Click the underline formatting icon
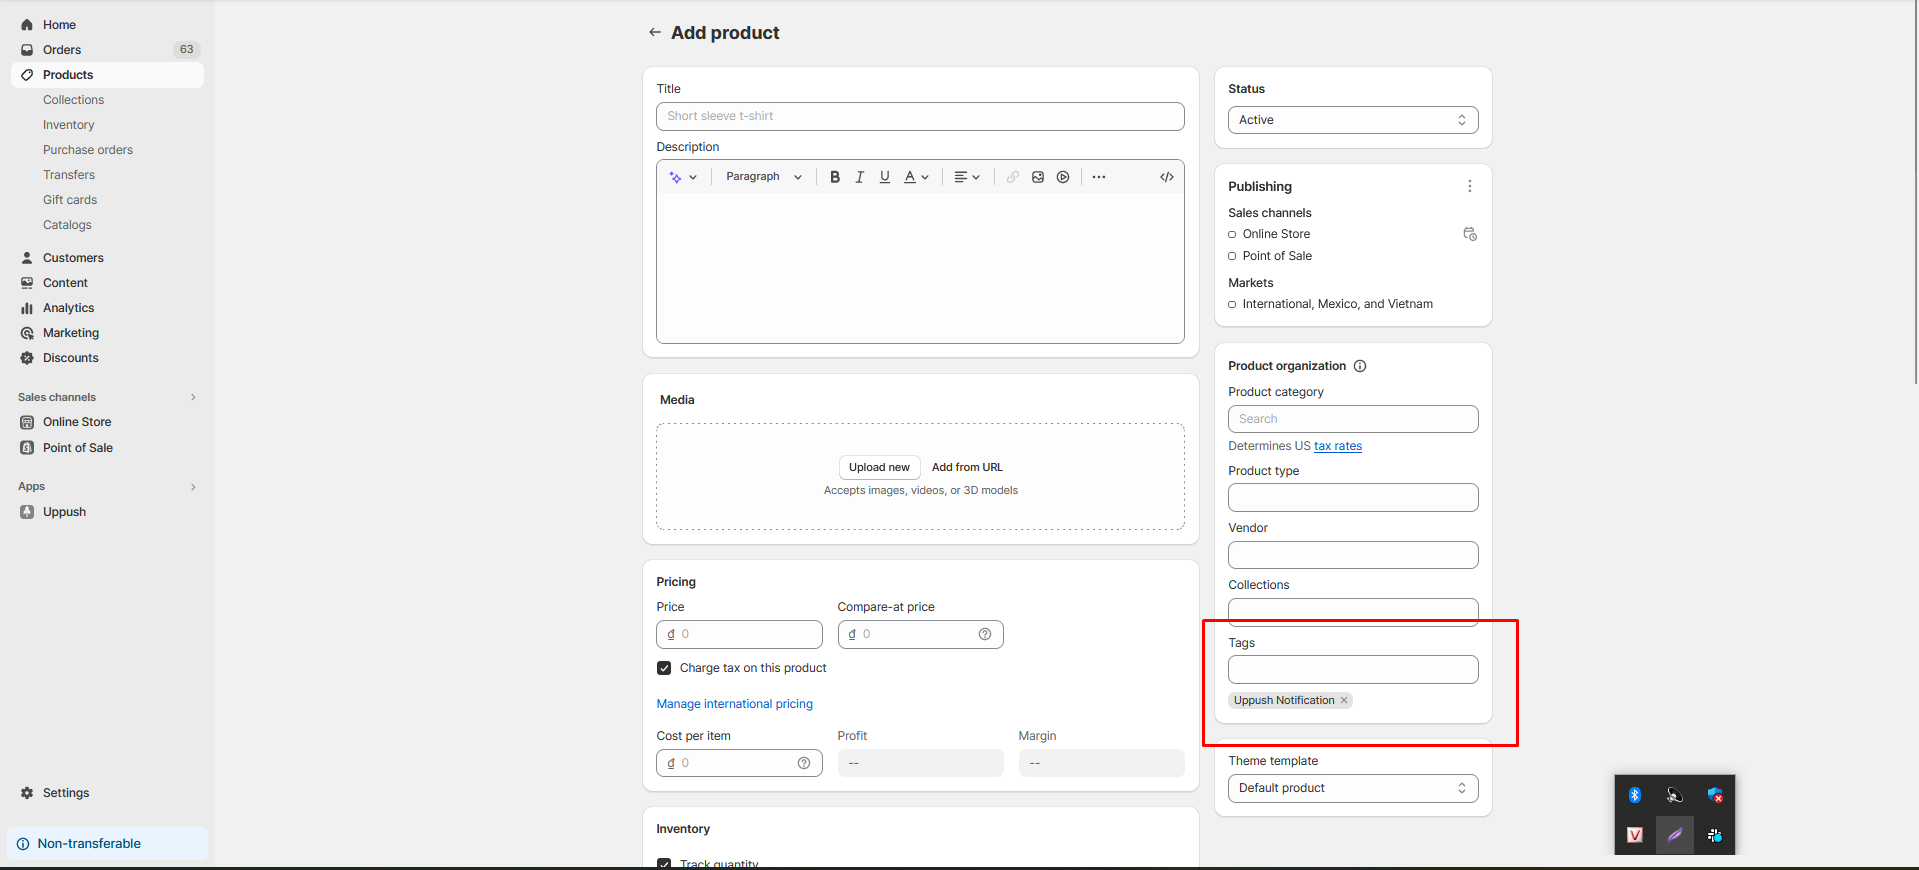This screenshot has width=1919, height=870. [884, 177]
